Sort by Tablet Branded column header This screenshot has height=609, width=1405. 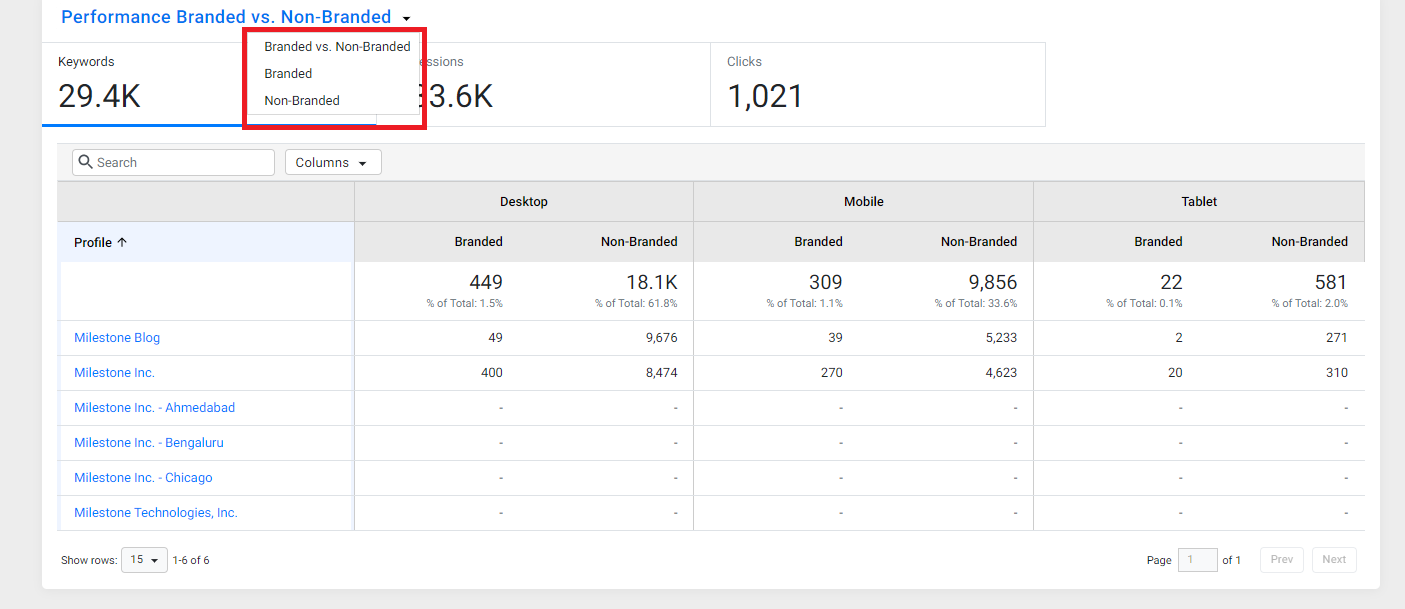1158,242
